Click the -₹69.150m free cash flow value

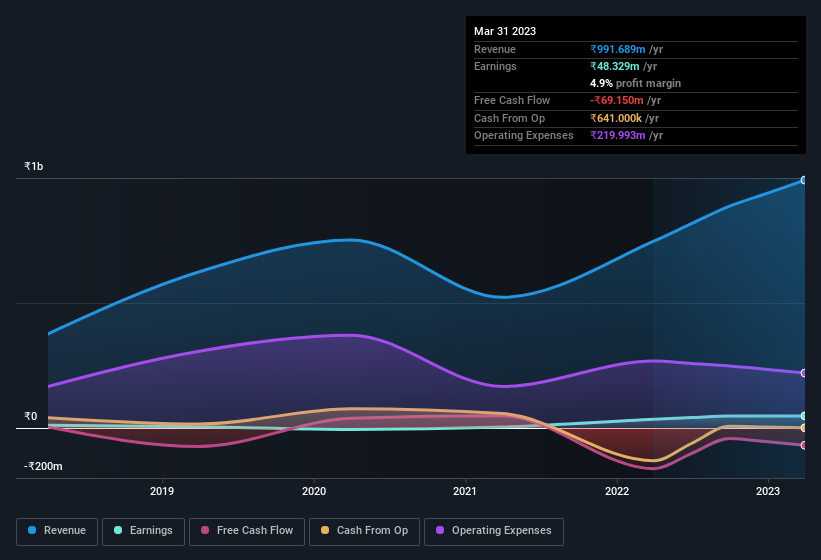[616, 100]
